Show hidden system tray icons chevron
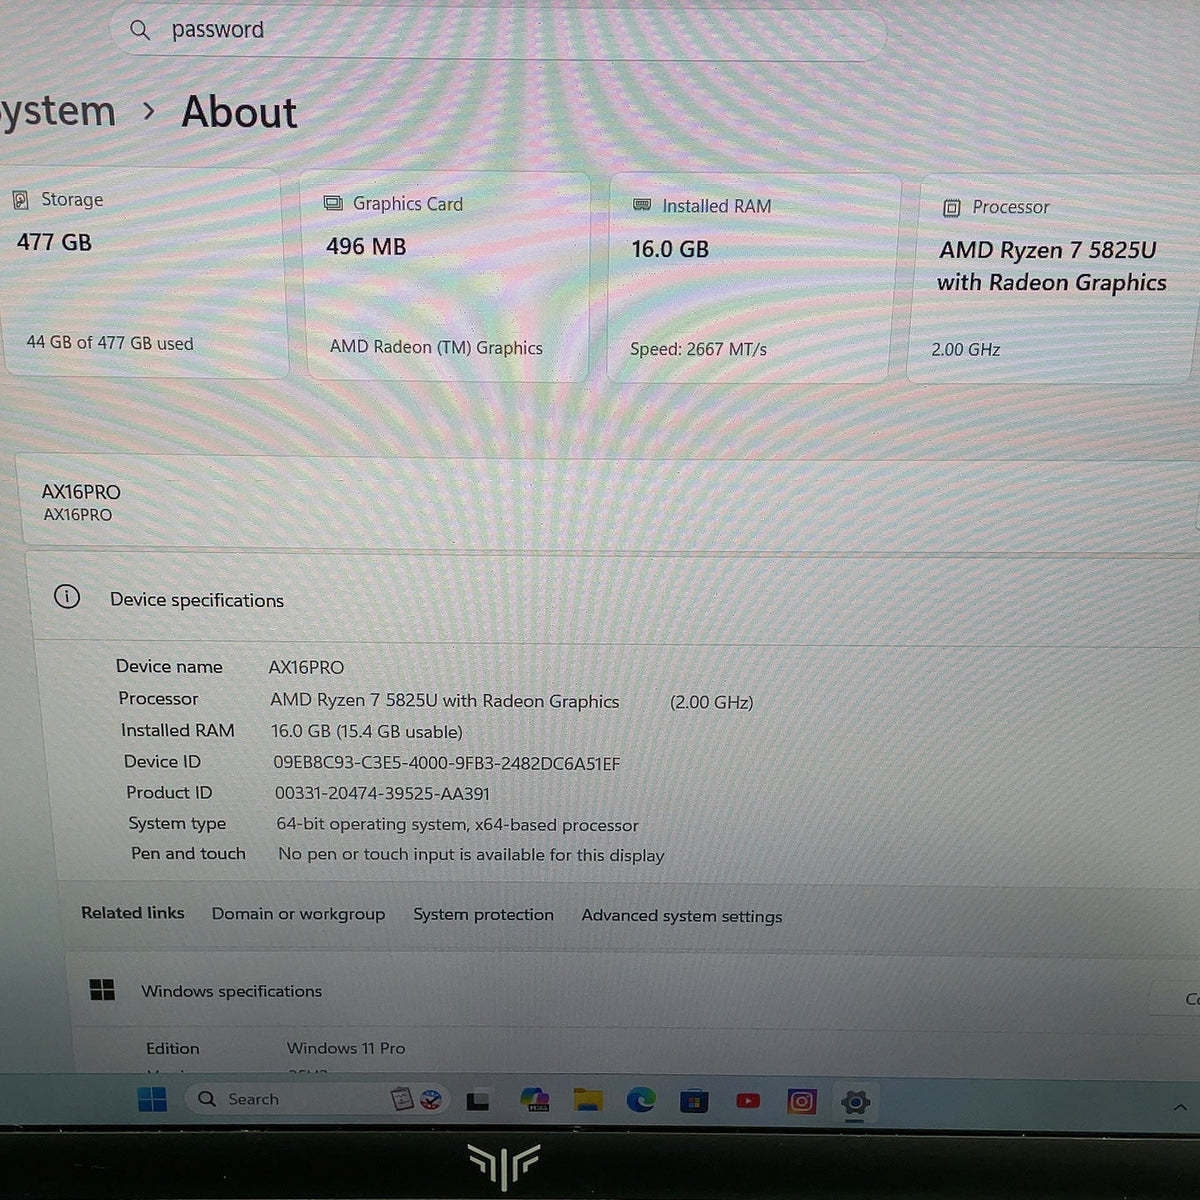Image resolution: width=1200 pixels, height=1200 pixels. point(1180,1107)
